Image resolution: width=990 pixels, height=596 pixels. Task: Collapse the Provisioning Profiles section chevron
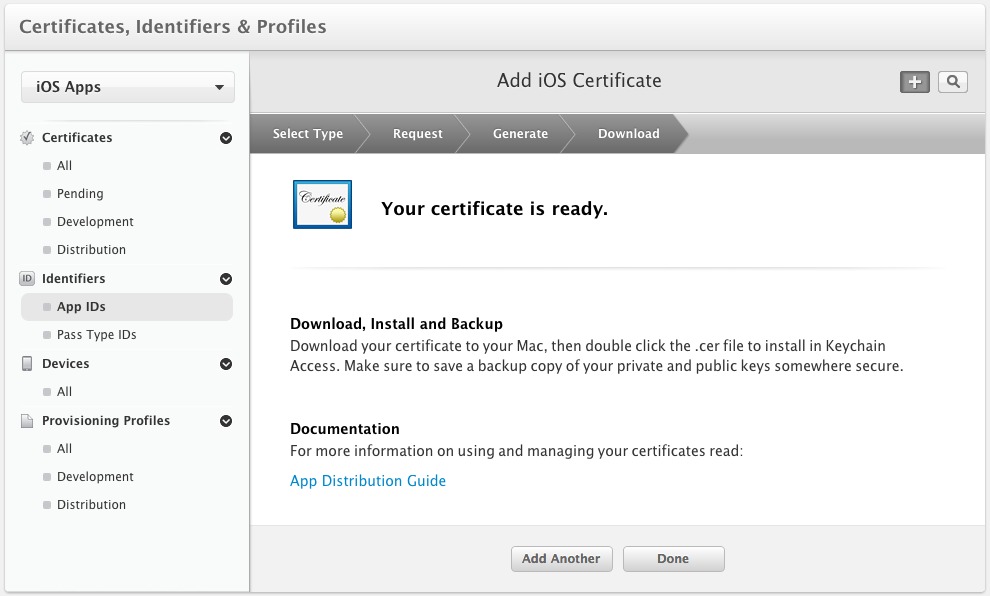226,421
